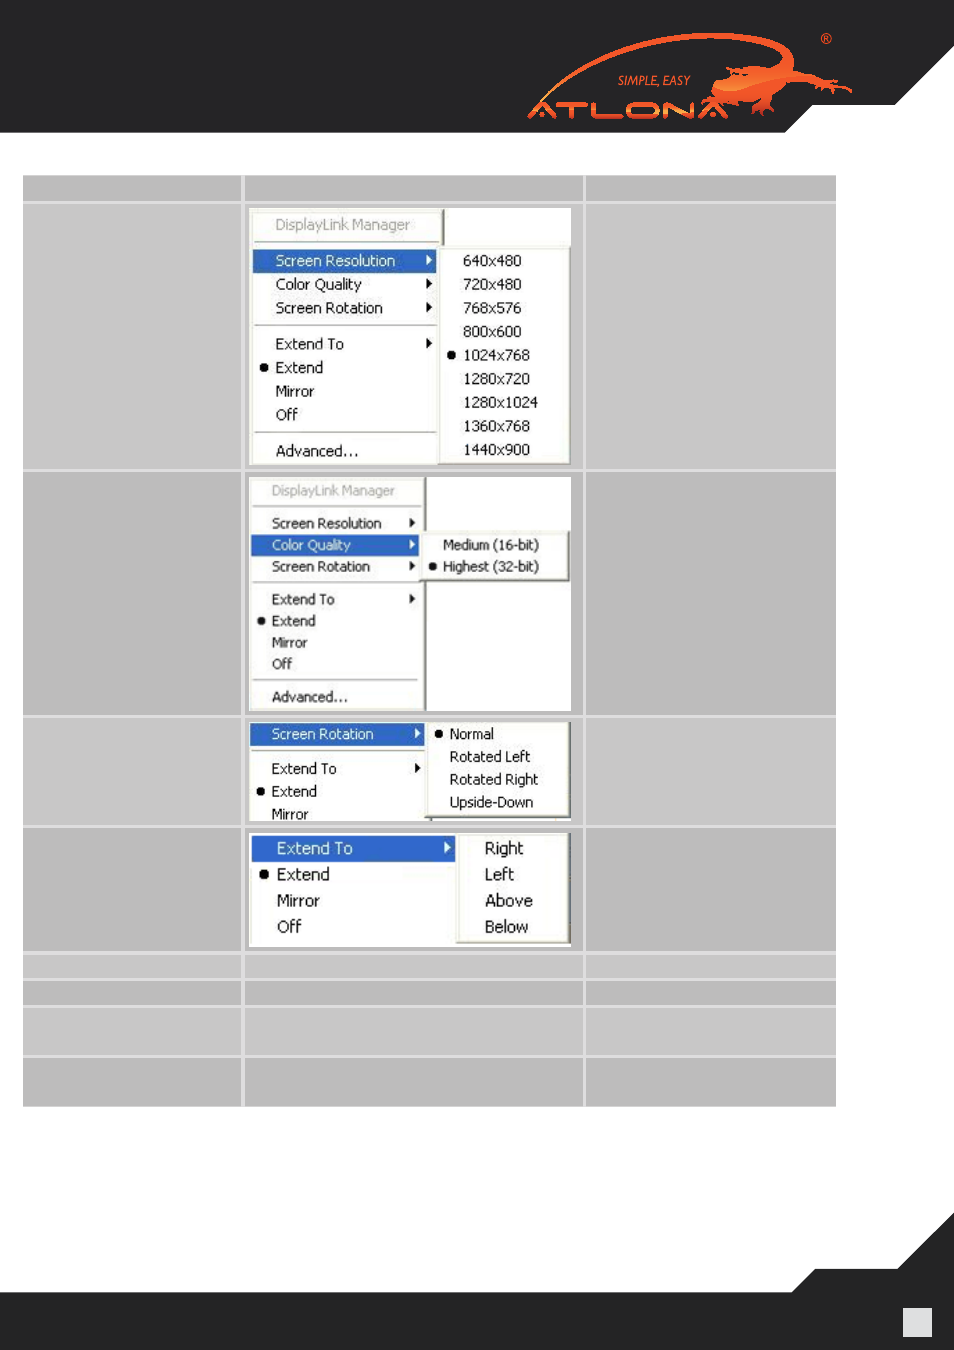Click Advanced... in the menu beside the resolution list
This screenshot has width=954, height=1350.
tap(316, 451)
